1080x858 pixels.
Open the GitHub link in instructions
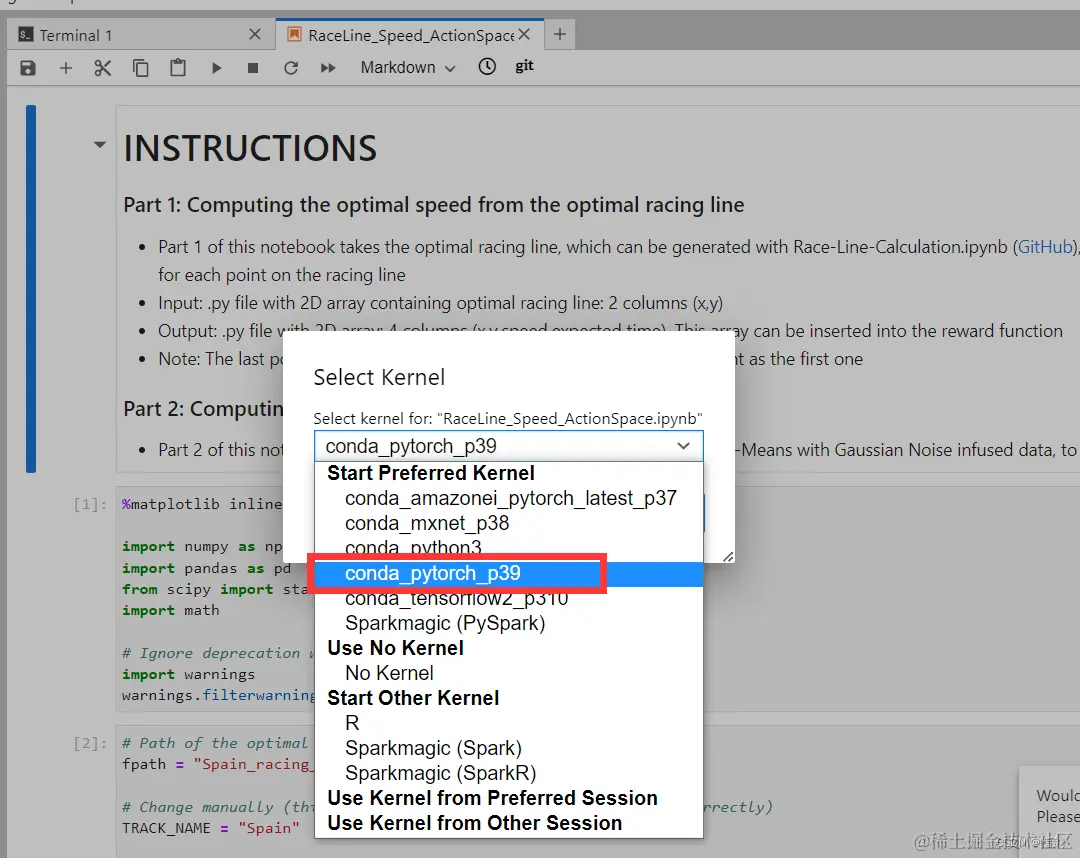[1045, 247]
